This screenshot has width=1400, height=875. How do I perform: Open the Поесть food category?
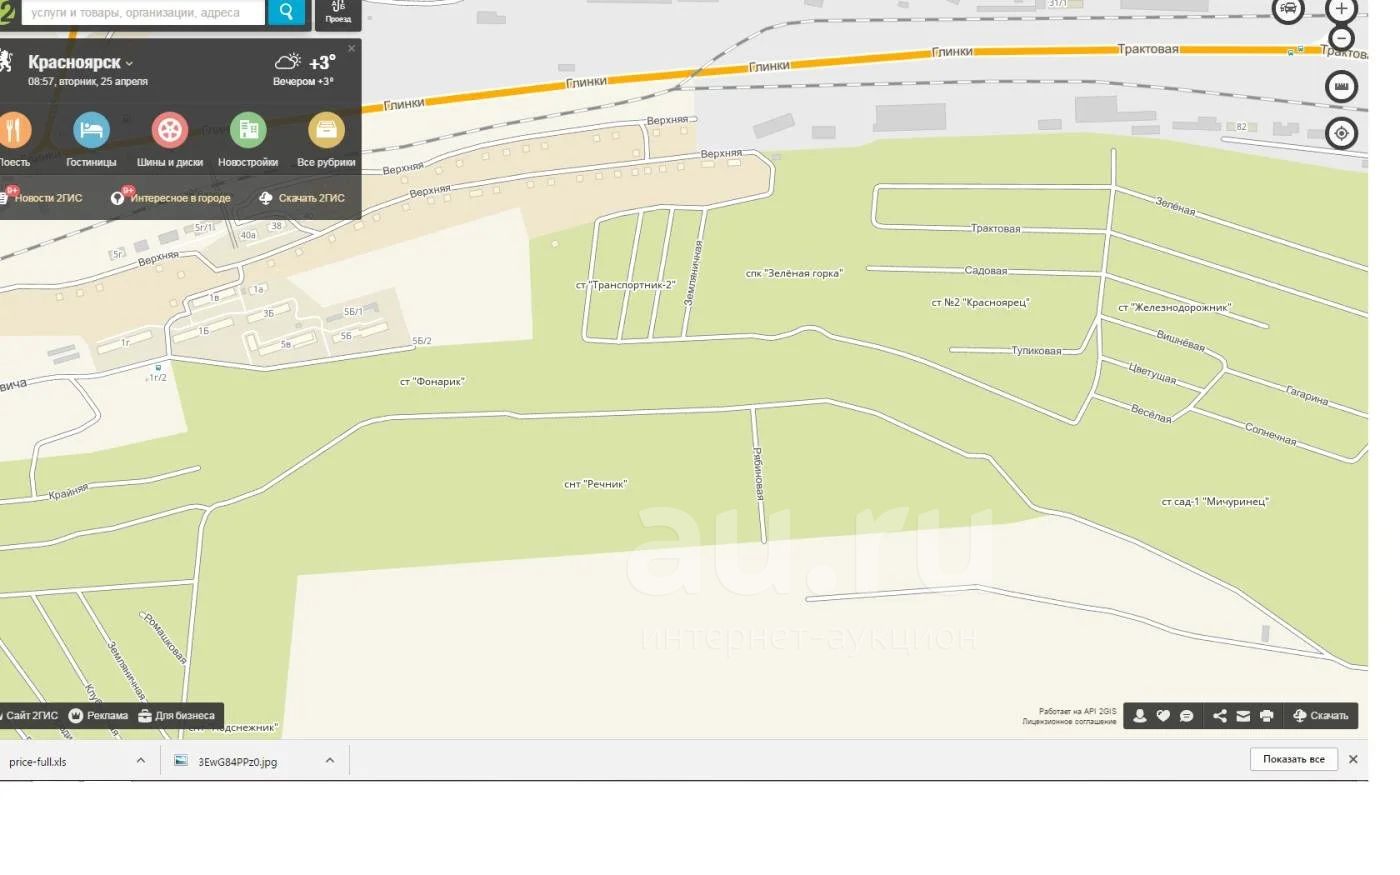pyautogui.click(x=14, y=139)
